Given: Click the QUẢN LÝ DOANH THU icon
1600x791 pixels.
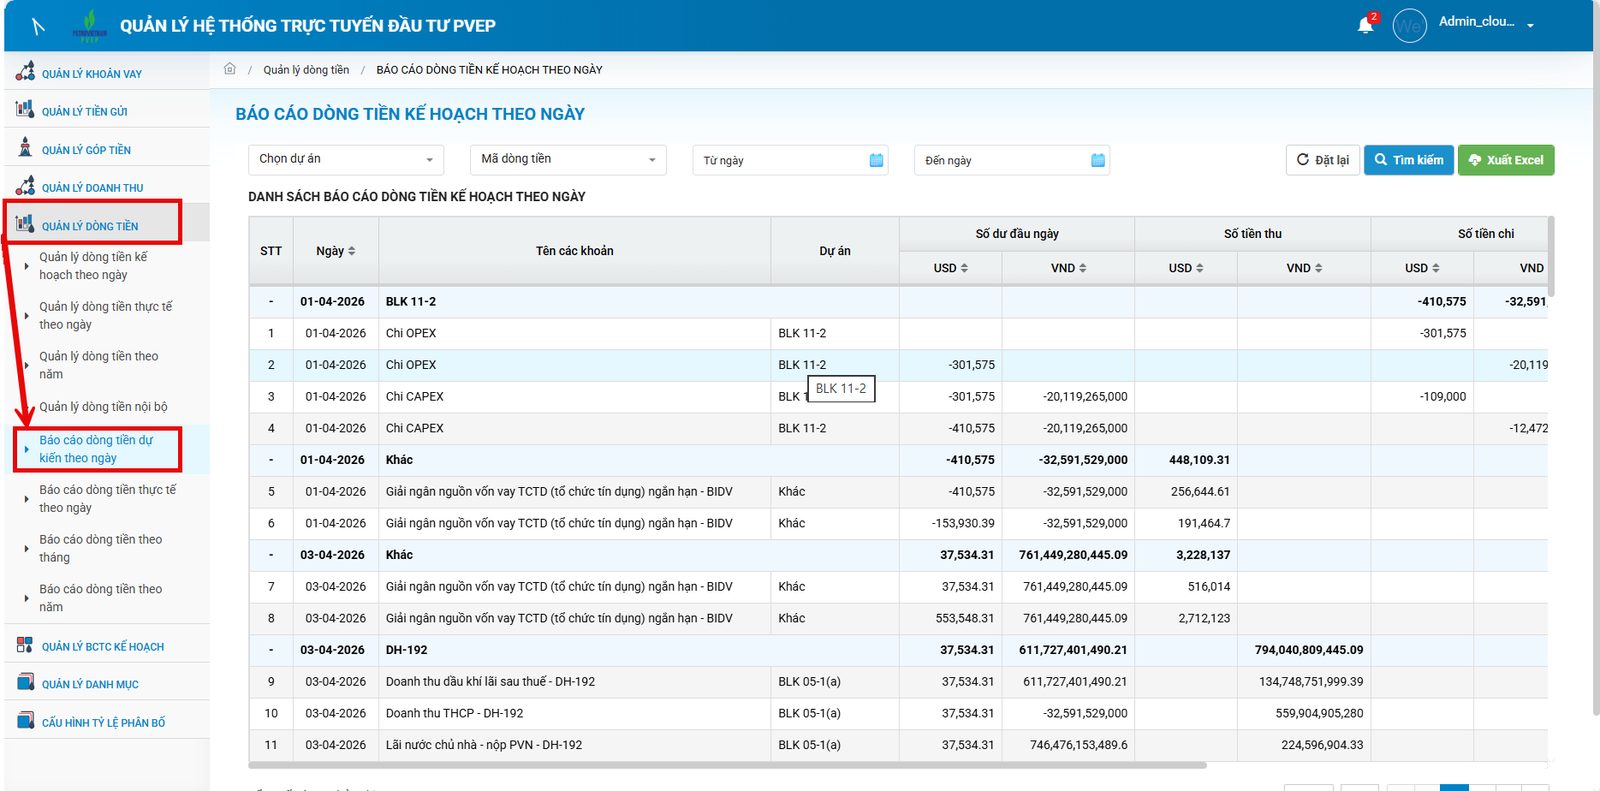Looking at the screenshot, I should pyautogui.click(x=25, y=186).
